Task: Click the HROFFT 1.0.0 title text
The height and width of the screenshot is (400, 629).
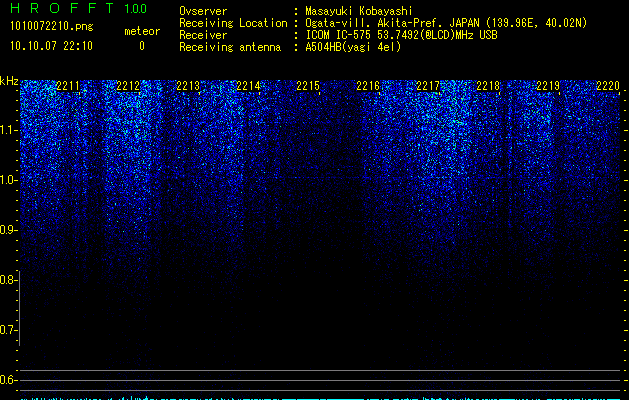Action: [78, 8]
